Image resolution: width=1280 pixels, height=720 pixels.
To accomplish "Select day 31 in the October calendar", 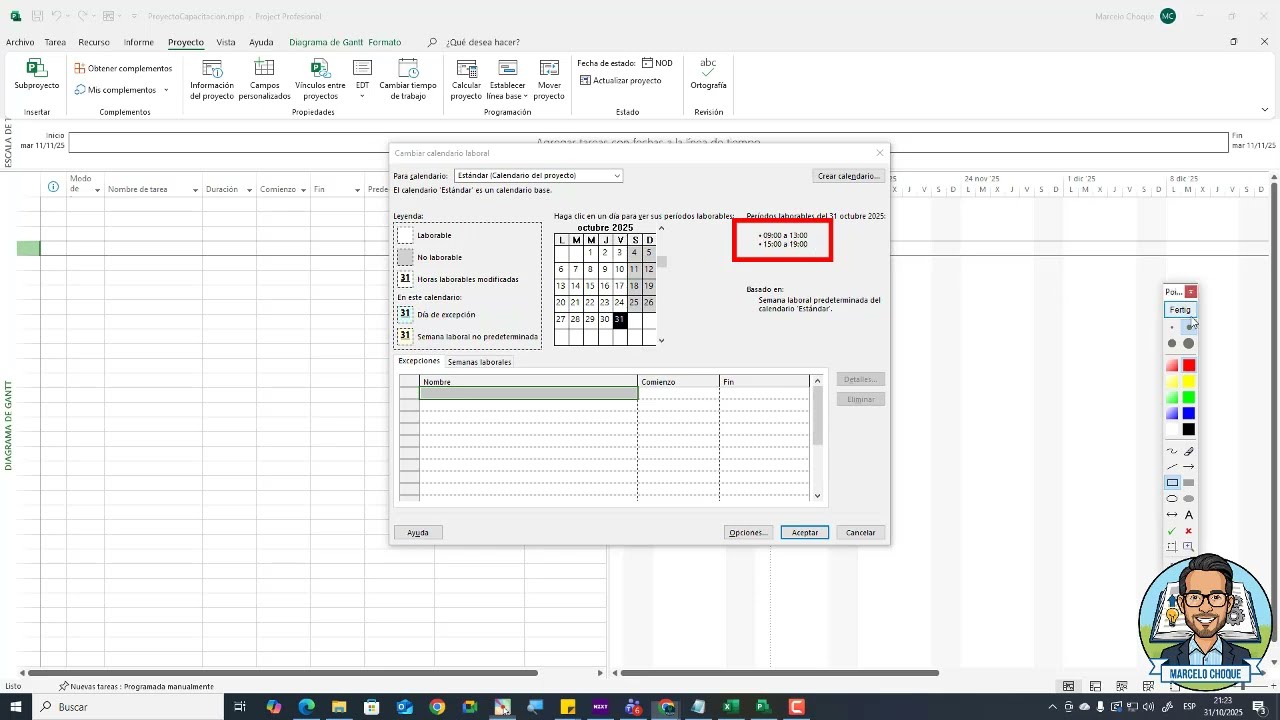I will [620, 320].
